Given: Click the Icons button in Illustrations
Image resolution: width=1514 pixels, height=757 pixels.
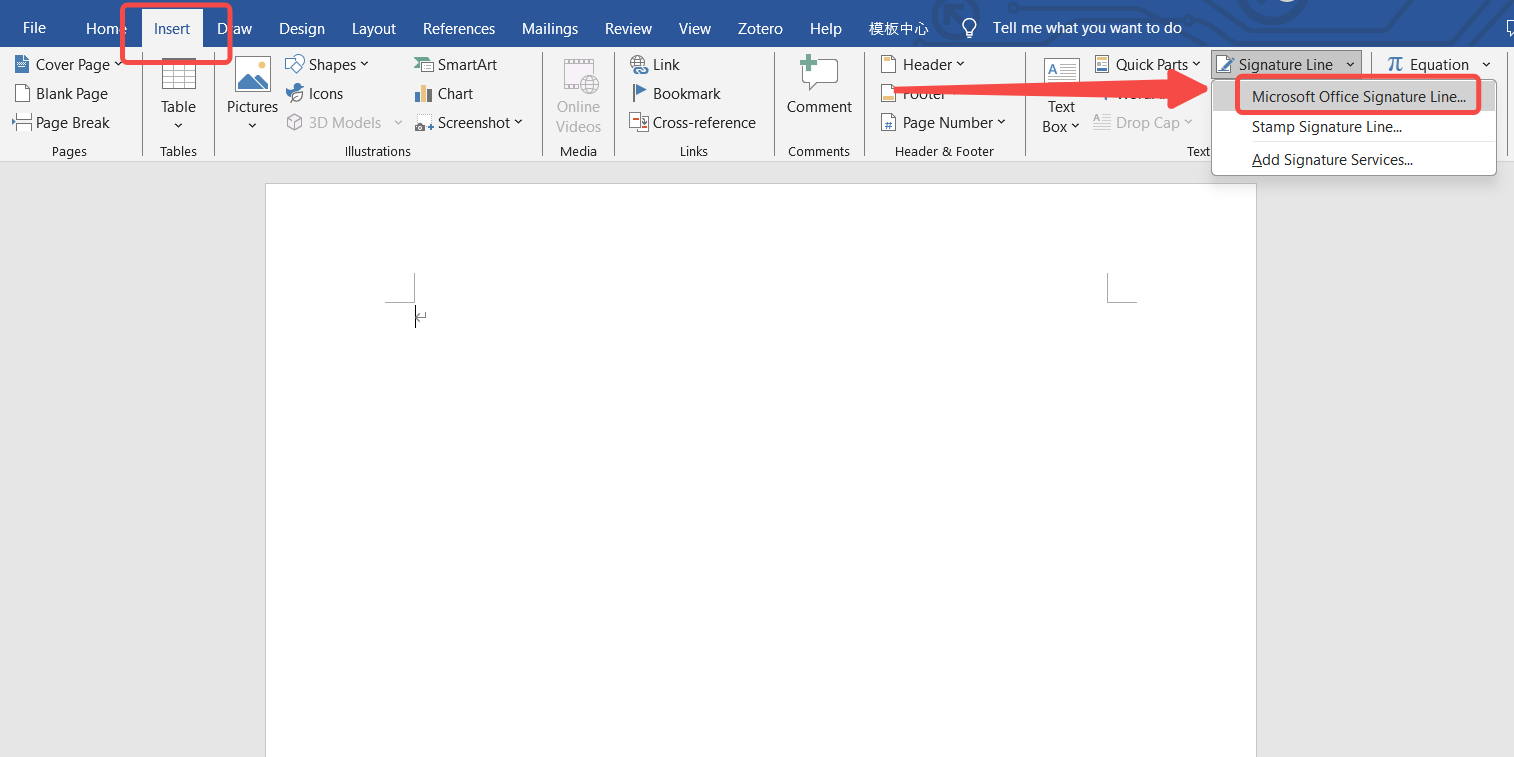Looking at the screenshot, I should coord(315,94).
